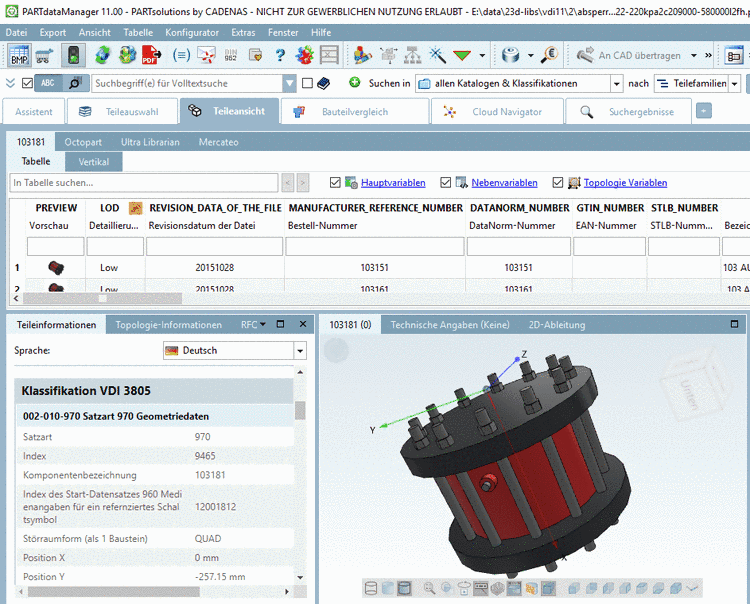750x604 pixels.
Task: Click the BMP export toolbar icon
Action: click(x=19, y=55)
